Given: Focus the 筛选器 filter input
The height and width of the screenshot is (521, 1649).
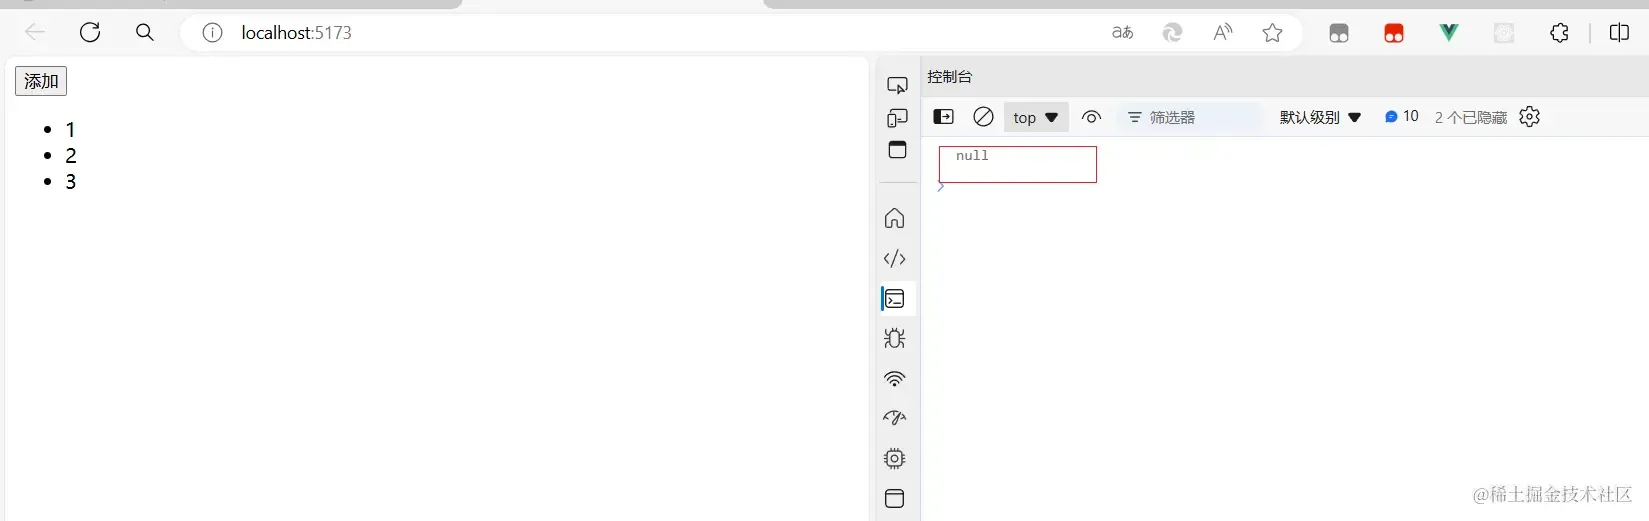Looking at the screenshot, I should (1192, 117).
